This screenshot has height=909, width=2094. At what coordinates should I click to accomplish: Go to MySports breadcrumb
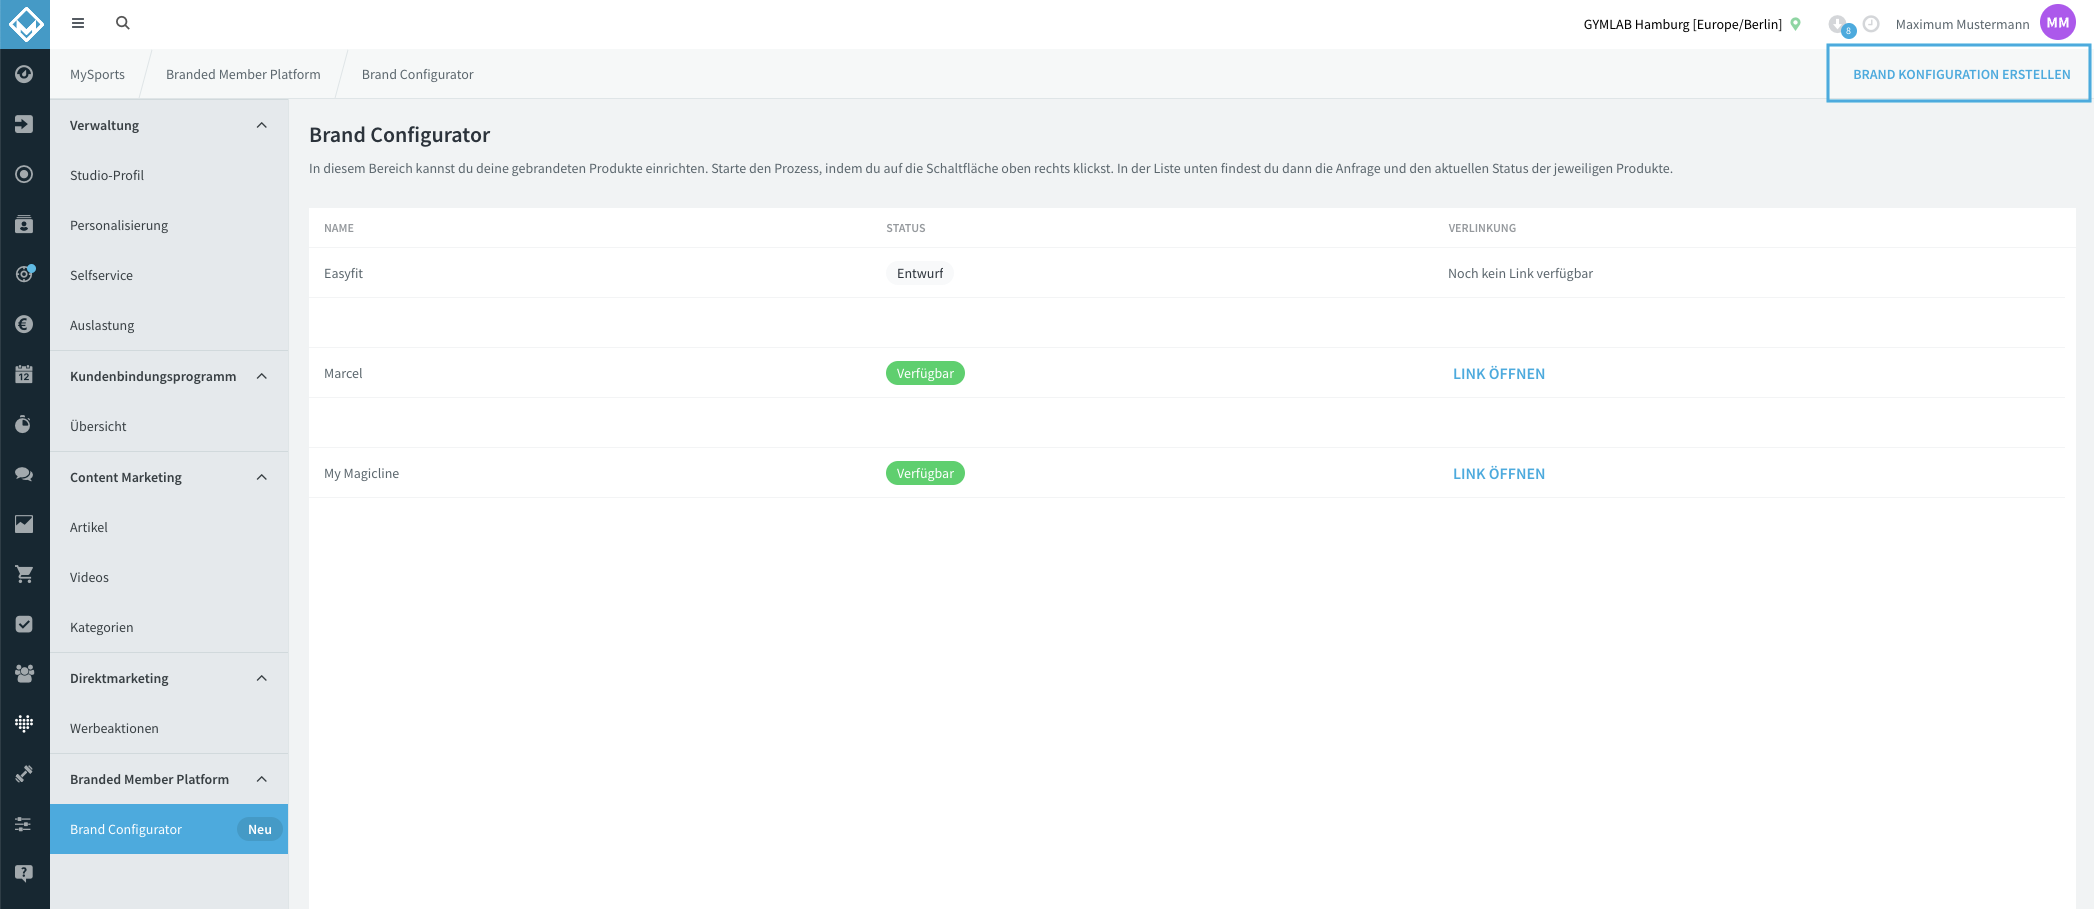click(97, 74)
